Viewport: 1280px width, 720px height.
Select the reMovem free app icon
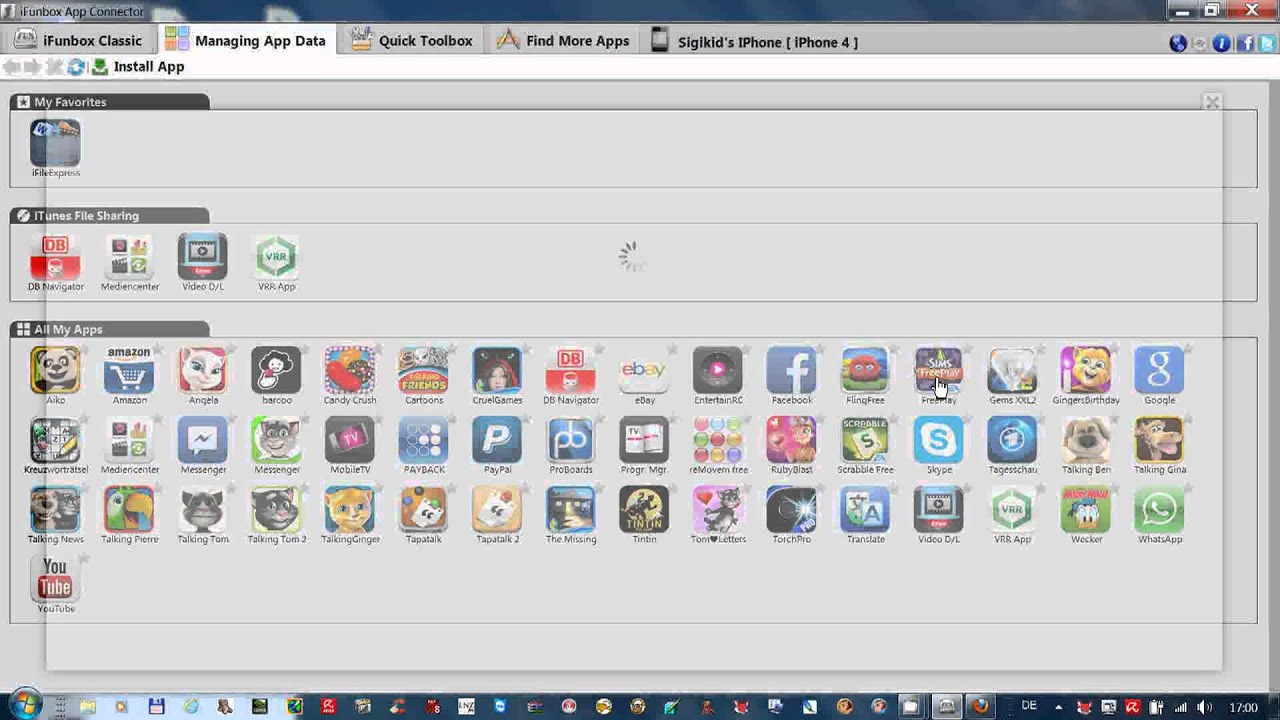coord(718,440)
